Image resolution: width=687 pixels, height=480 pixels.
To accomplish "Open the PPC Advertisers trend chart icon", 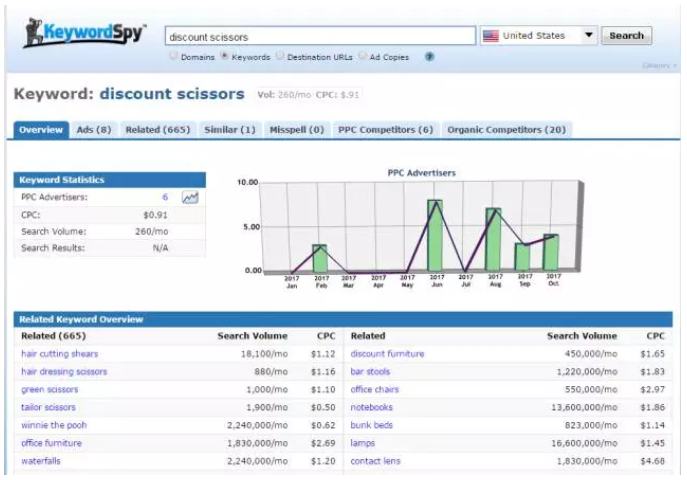I will coord(190,198).
